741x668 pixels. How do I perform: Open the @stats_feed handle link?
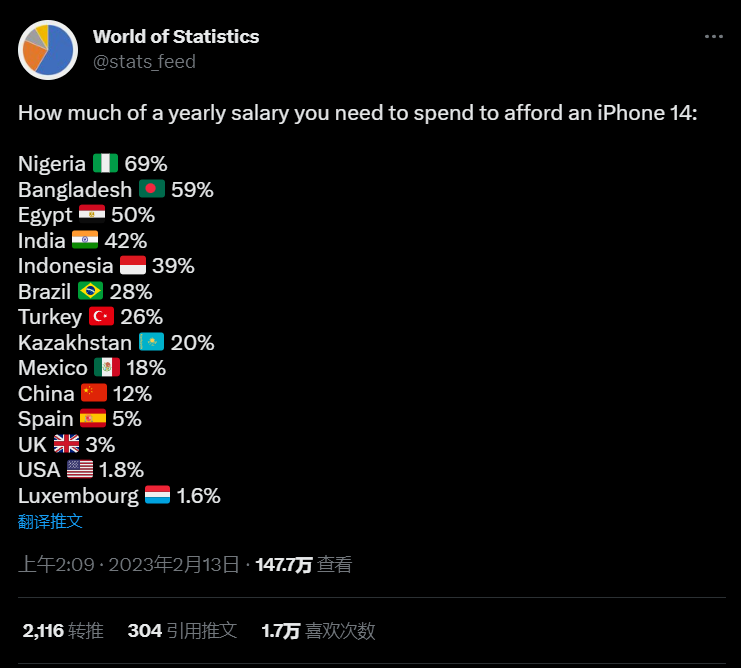pos(144,62)
